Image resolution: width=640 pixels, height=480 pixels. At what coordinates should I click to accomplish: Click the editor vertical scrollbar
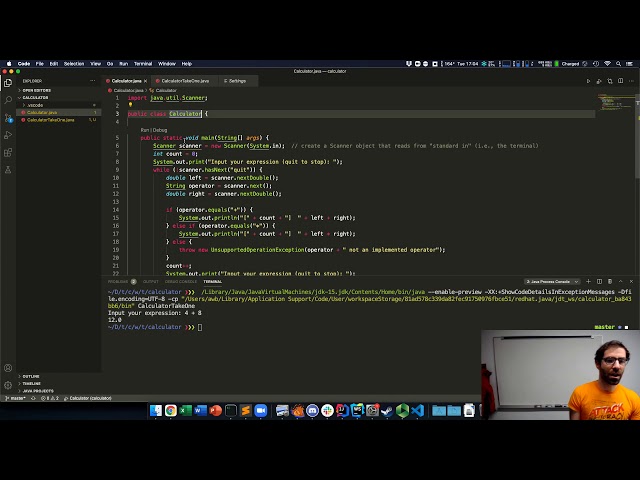coord(637,137)
